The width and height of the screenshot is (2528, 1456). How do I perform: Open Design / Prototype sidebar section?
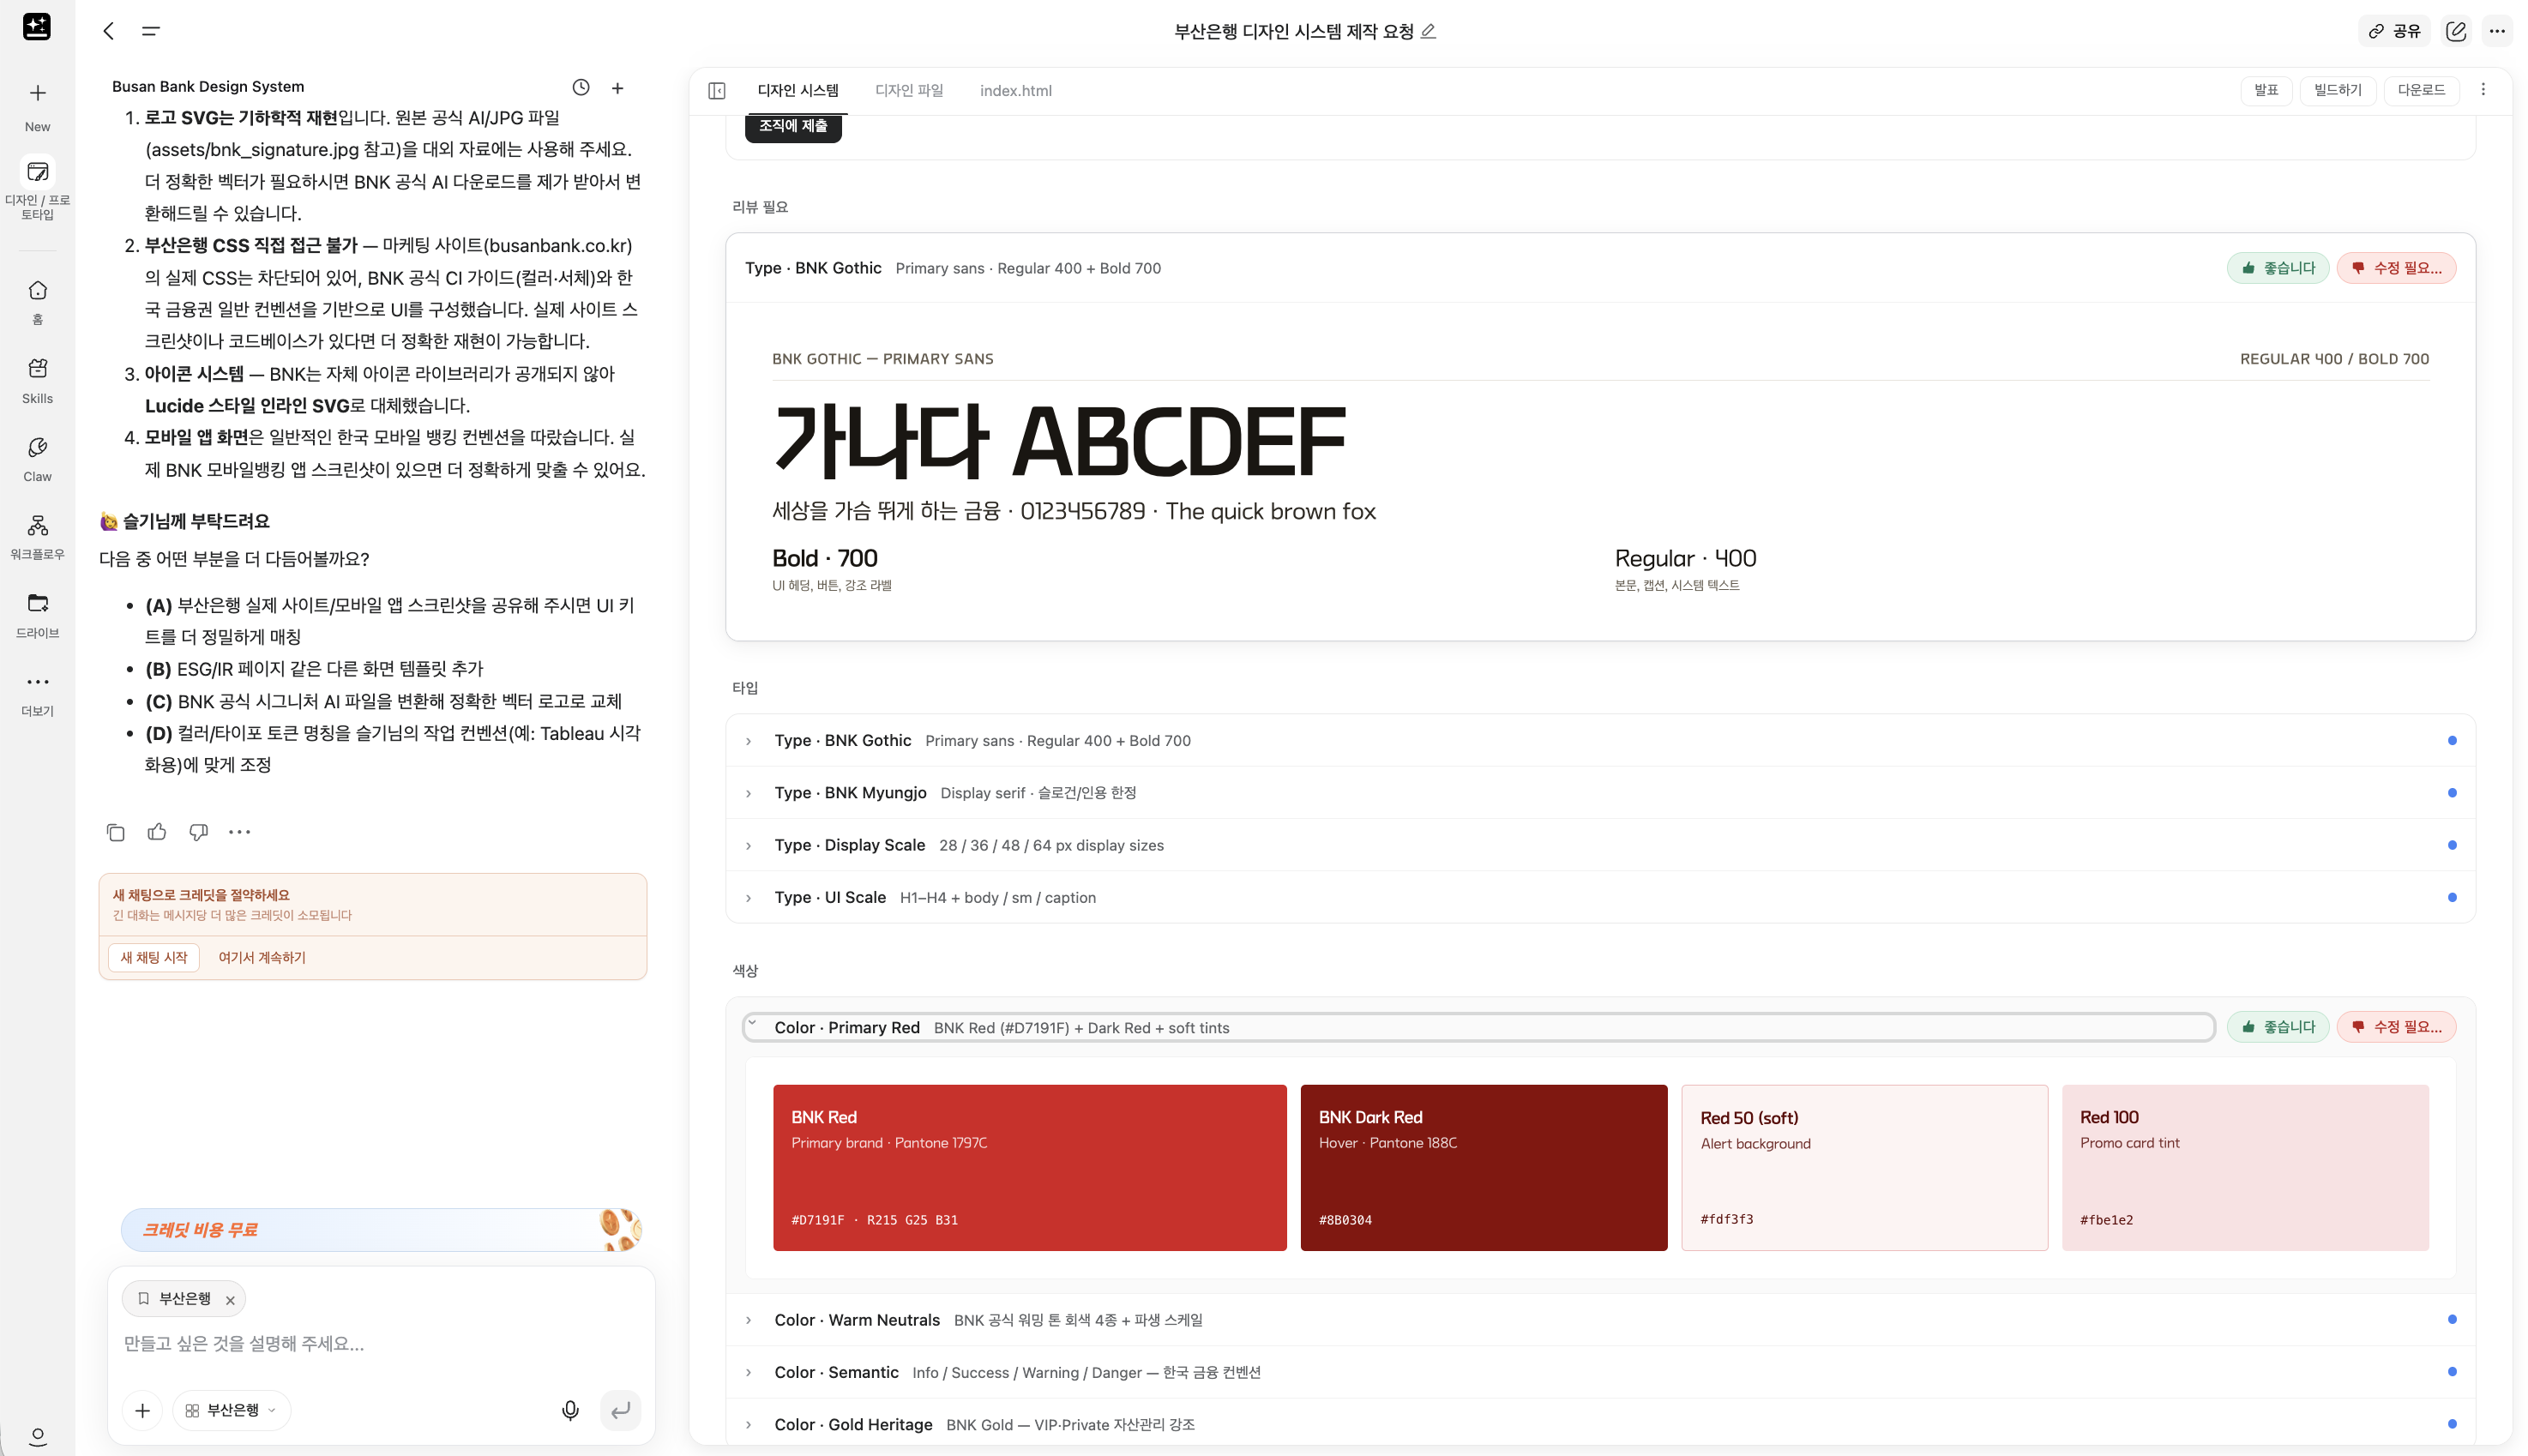coord(37,189)
